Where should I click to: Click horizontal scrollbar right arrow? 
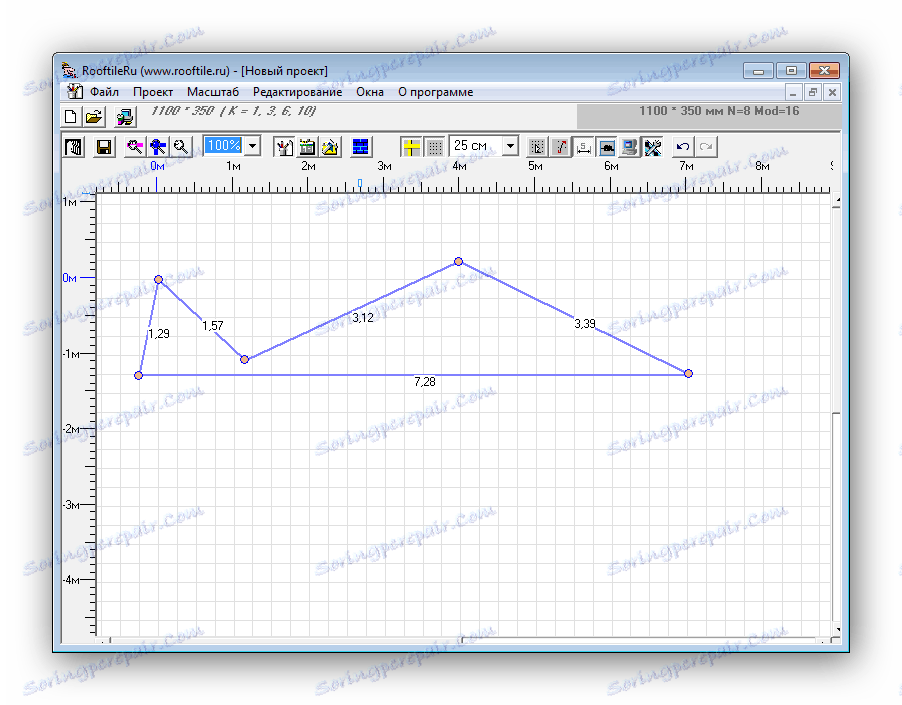[x=823, y=640]
